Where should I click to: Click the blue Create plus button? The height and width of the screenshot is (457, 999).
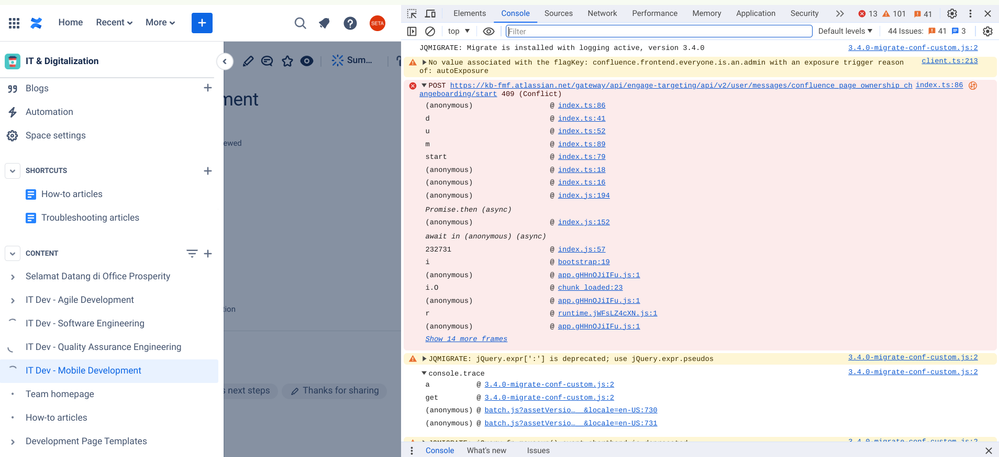point(202,23)
